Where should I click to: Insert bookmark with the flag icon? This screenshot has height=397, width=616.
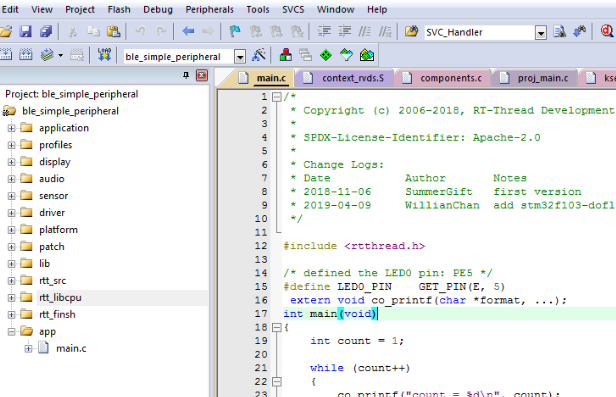coord(235,31)
